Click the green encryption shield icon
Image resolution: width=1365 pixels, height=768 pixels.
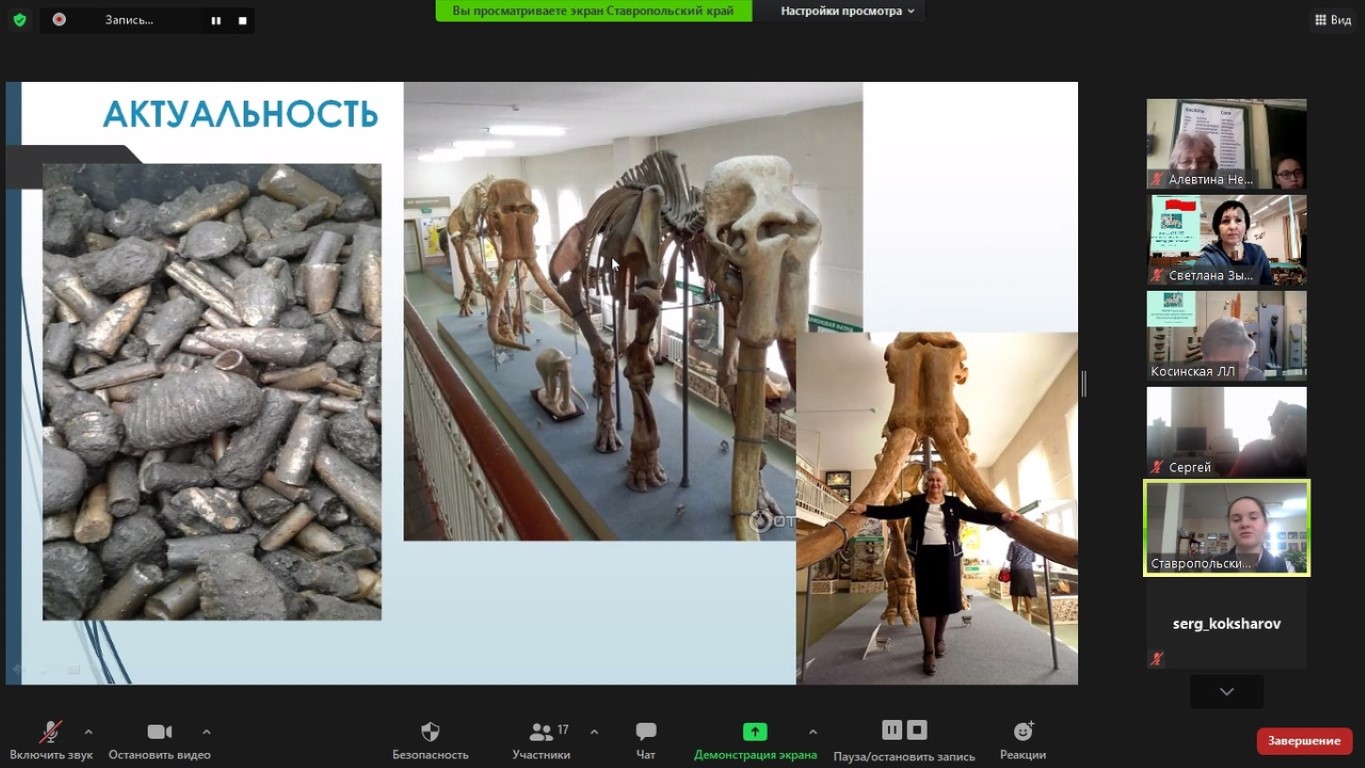click(19, 20)
